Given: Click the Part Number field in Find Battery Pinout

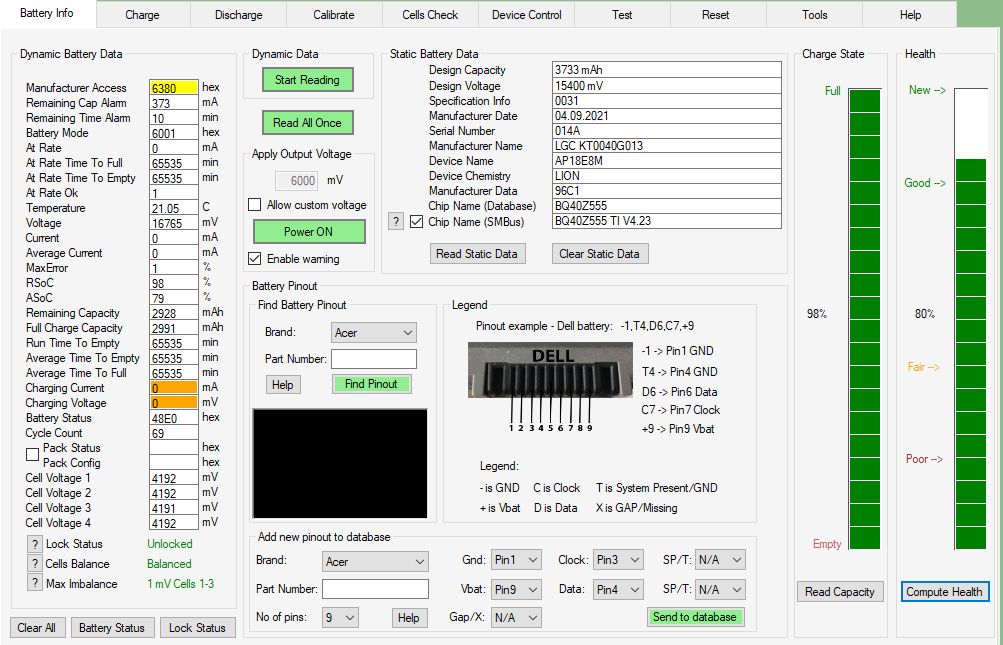Looking at the screenshot, I should pyautogui.click(x=373, y=359).
